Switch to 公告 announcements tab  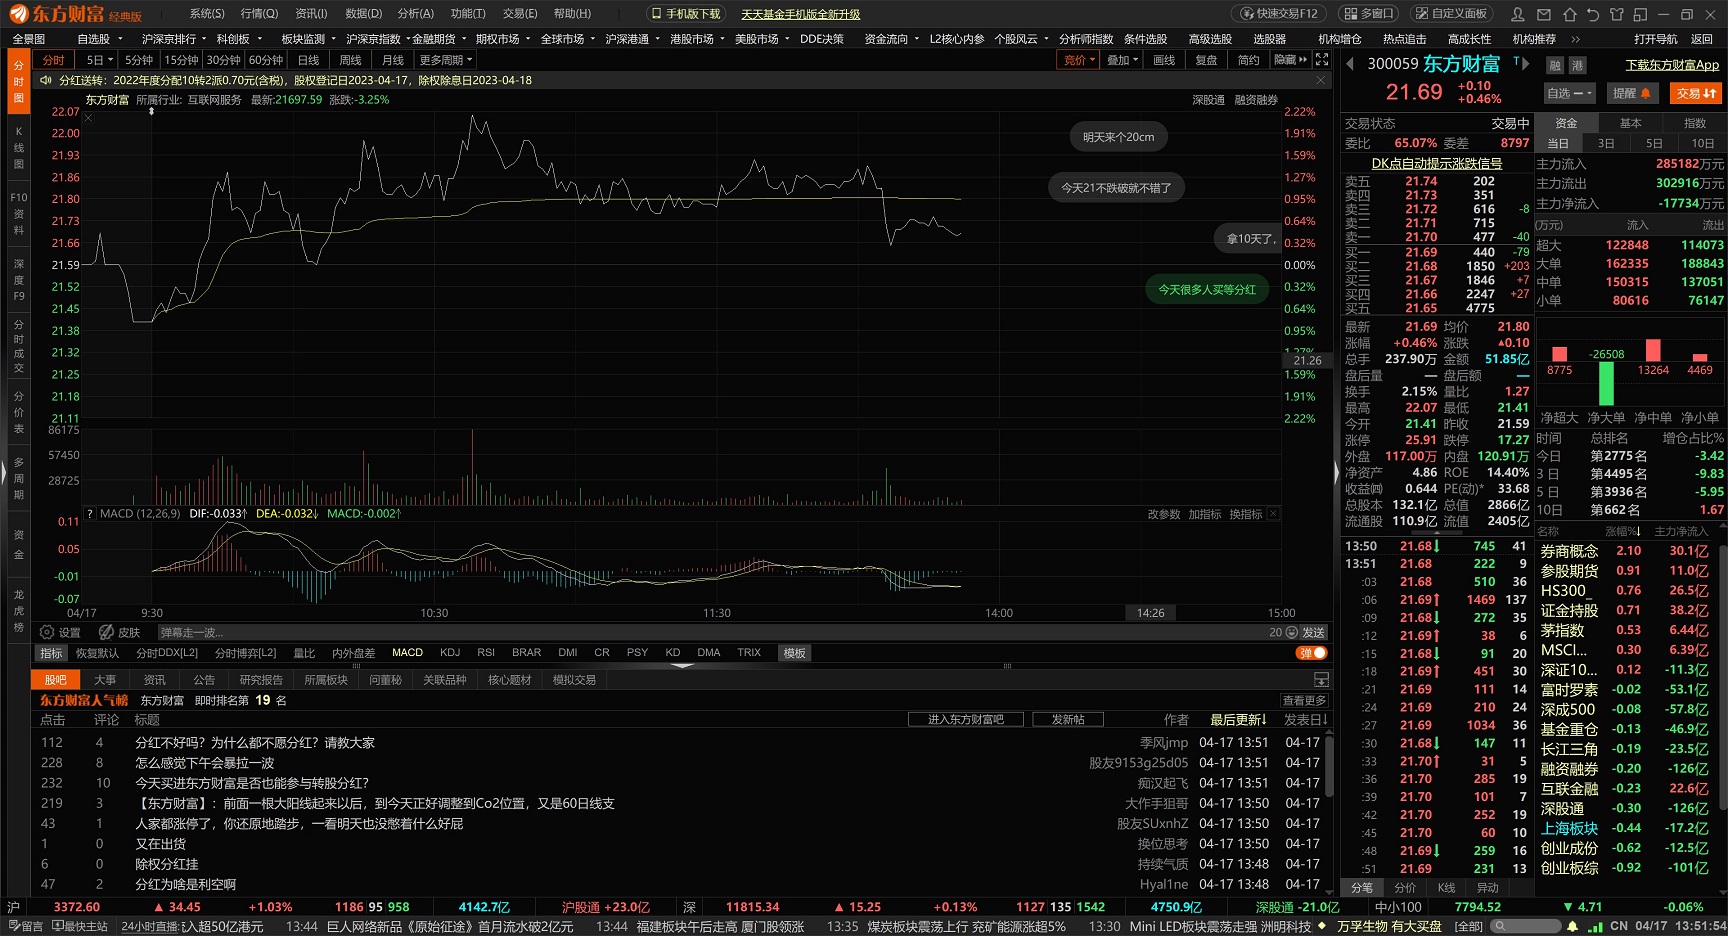204,680
